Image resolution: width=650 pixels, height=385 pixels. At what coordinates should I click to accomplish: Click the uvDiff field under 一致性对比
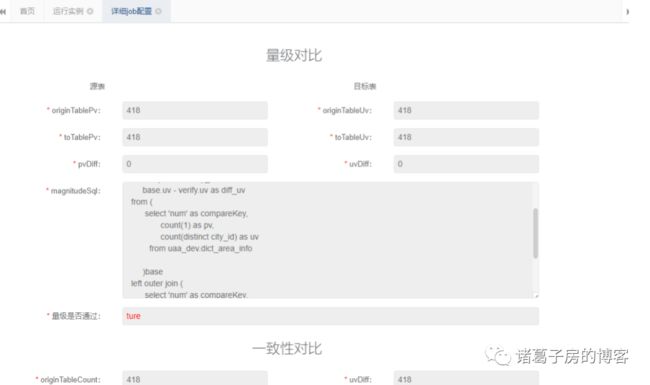(x=466, y=378)
